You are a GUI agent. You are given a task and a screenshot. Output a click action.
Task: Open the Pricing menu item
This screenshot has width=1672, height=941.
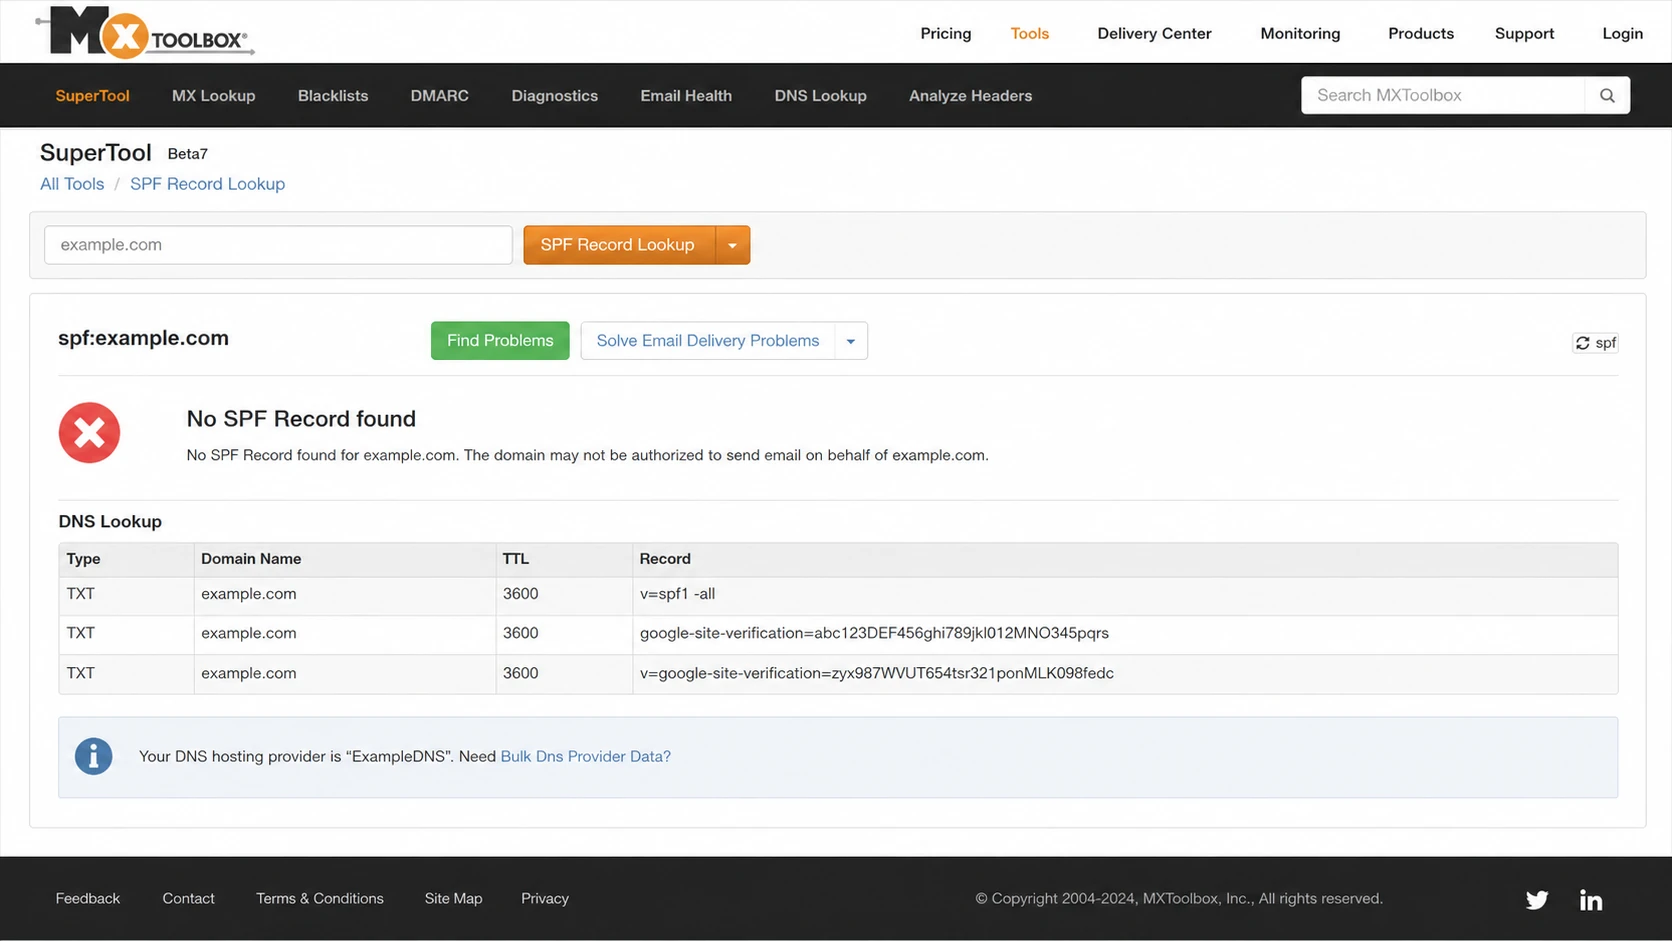point(946,33)
